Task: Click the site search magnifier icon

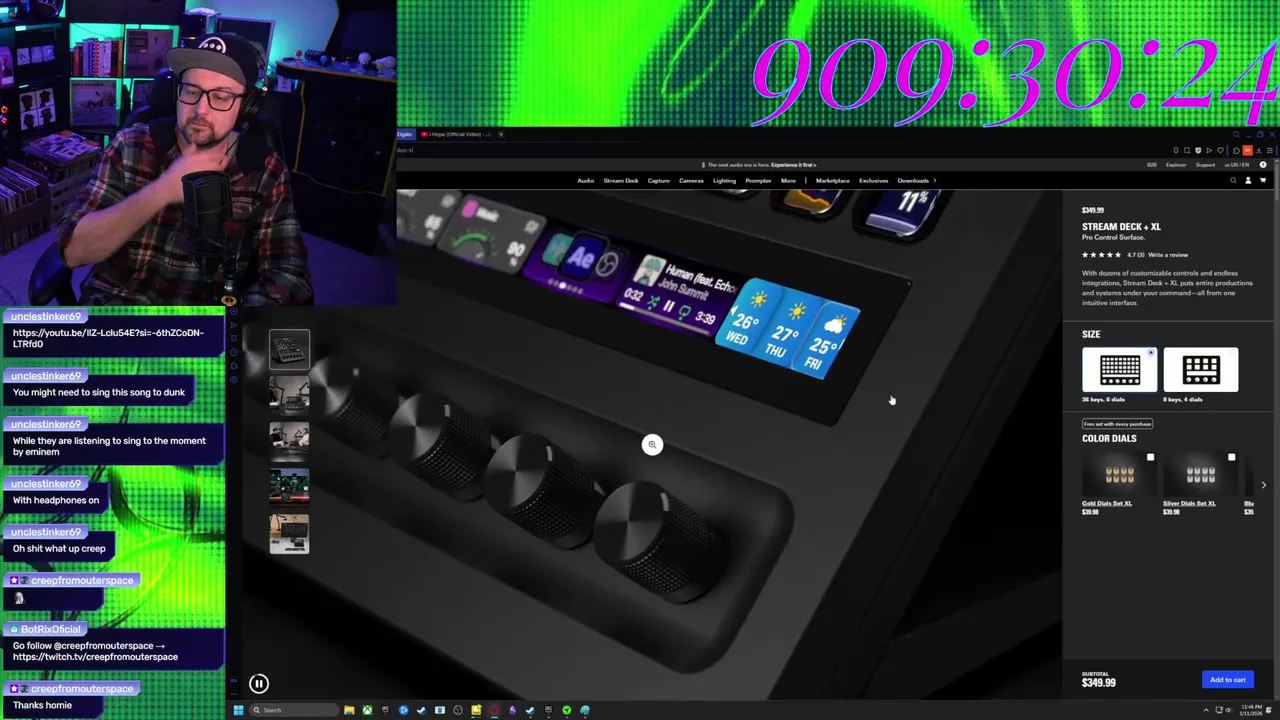Action: 1233,181
